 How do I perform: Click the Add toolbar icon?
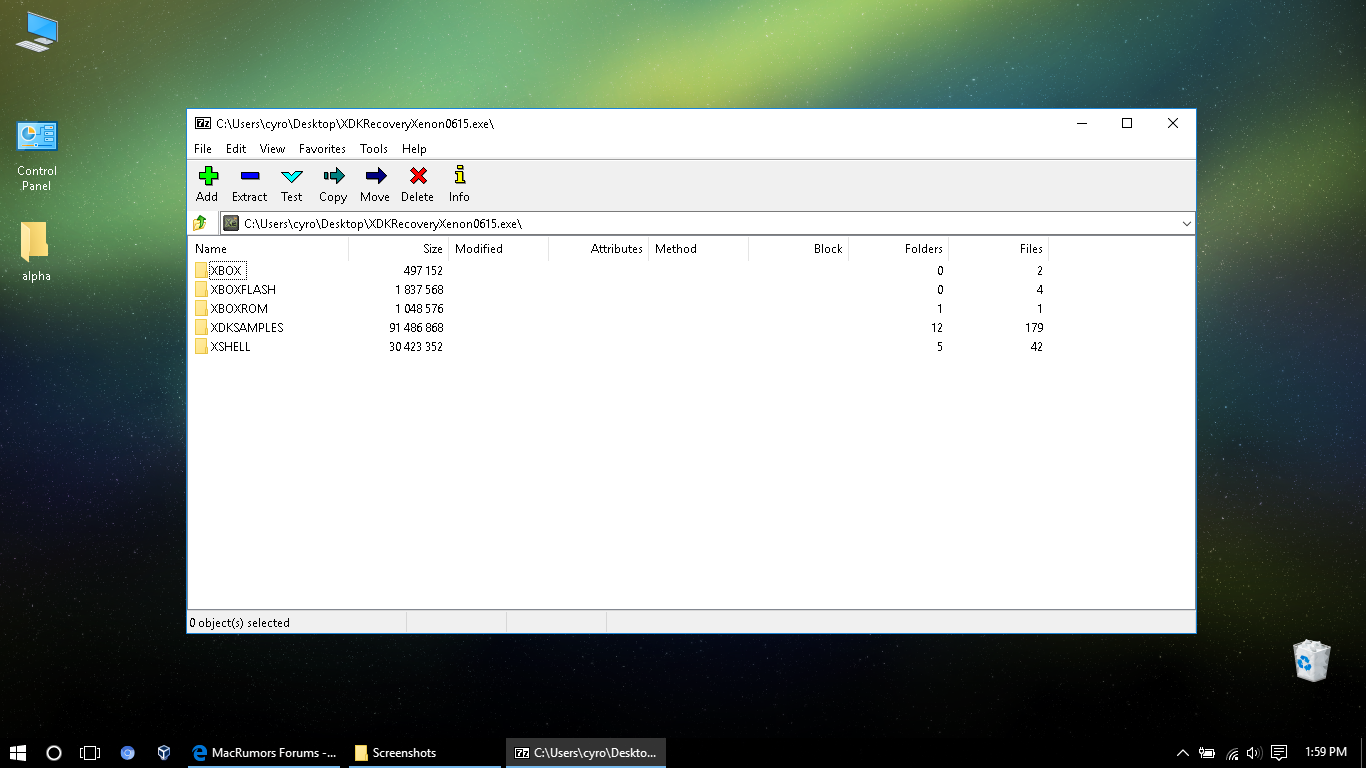click(x=208, y=176)
